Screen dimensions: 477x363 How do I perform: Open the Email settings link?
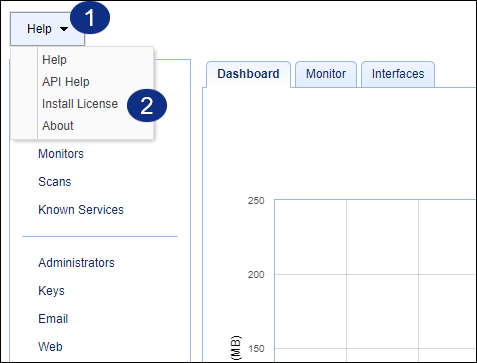(53, 319)
